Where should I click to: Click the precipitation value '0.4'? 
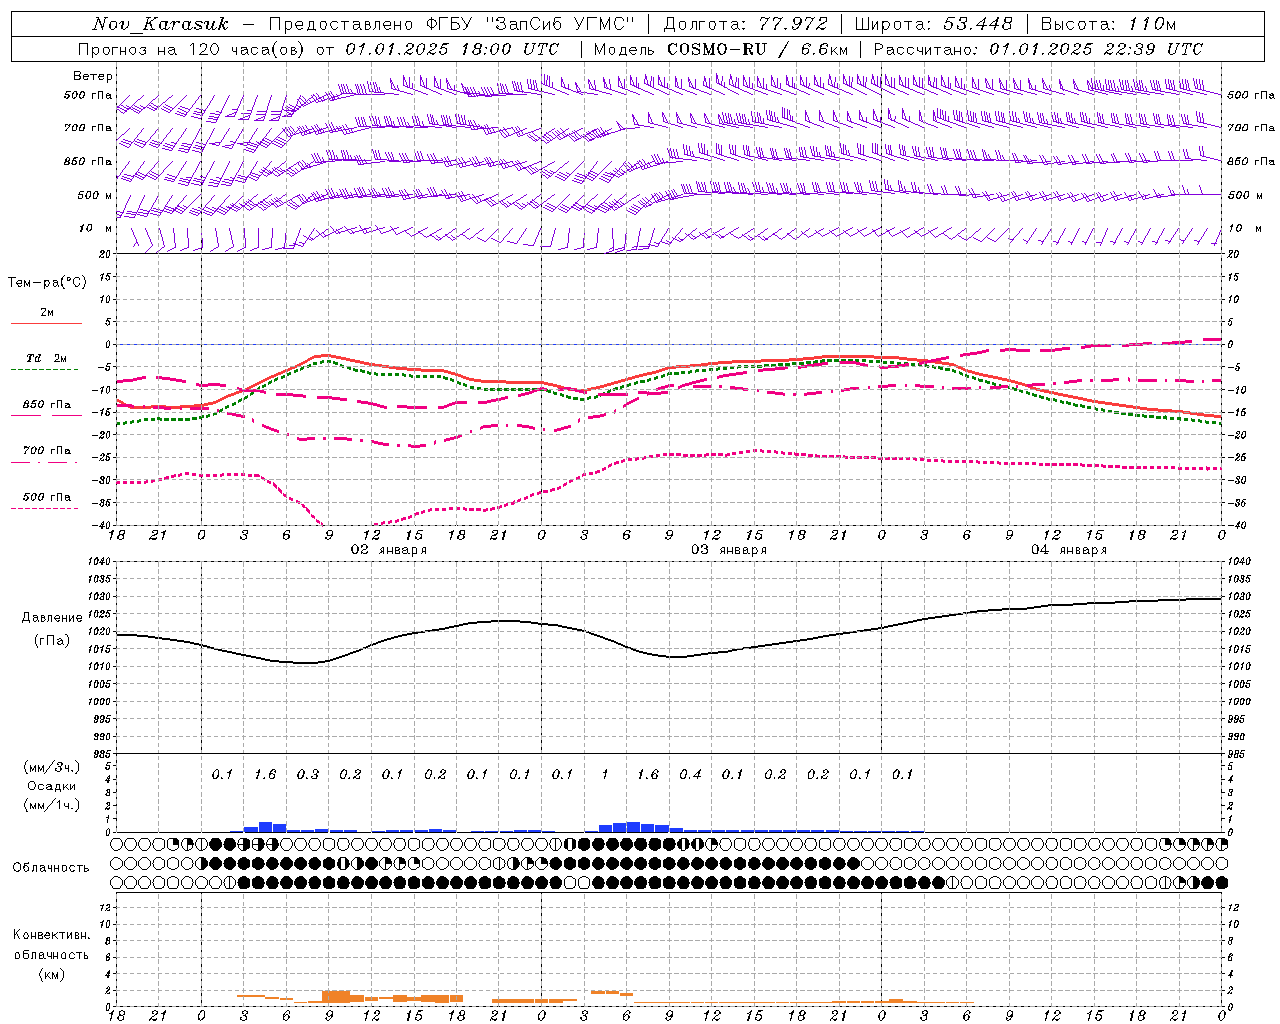coord(690,774)
